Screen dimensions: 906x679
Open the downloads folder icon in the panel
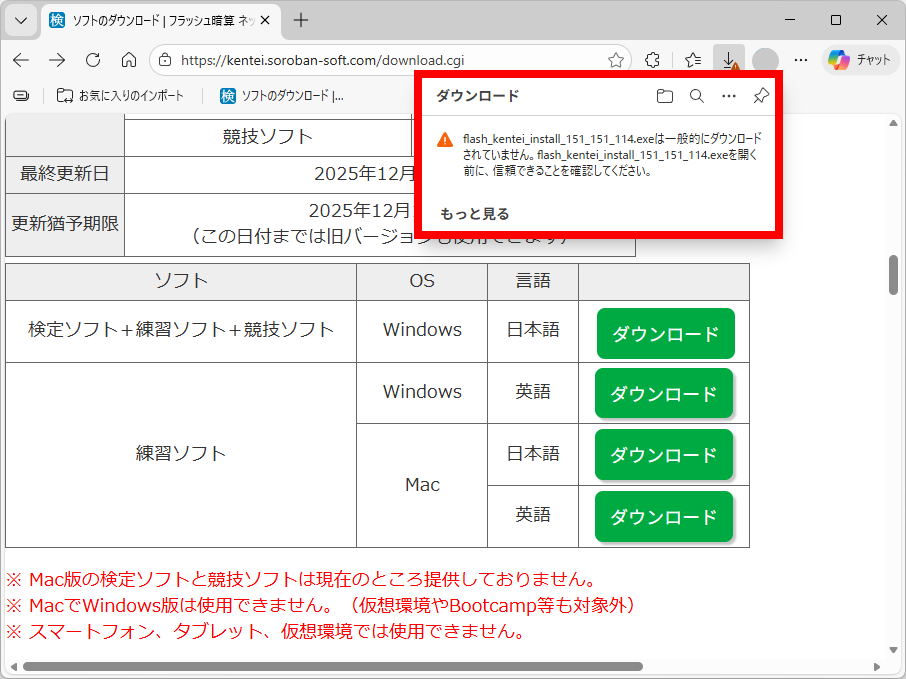click(x=665, y=96)
